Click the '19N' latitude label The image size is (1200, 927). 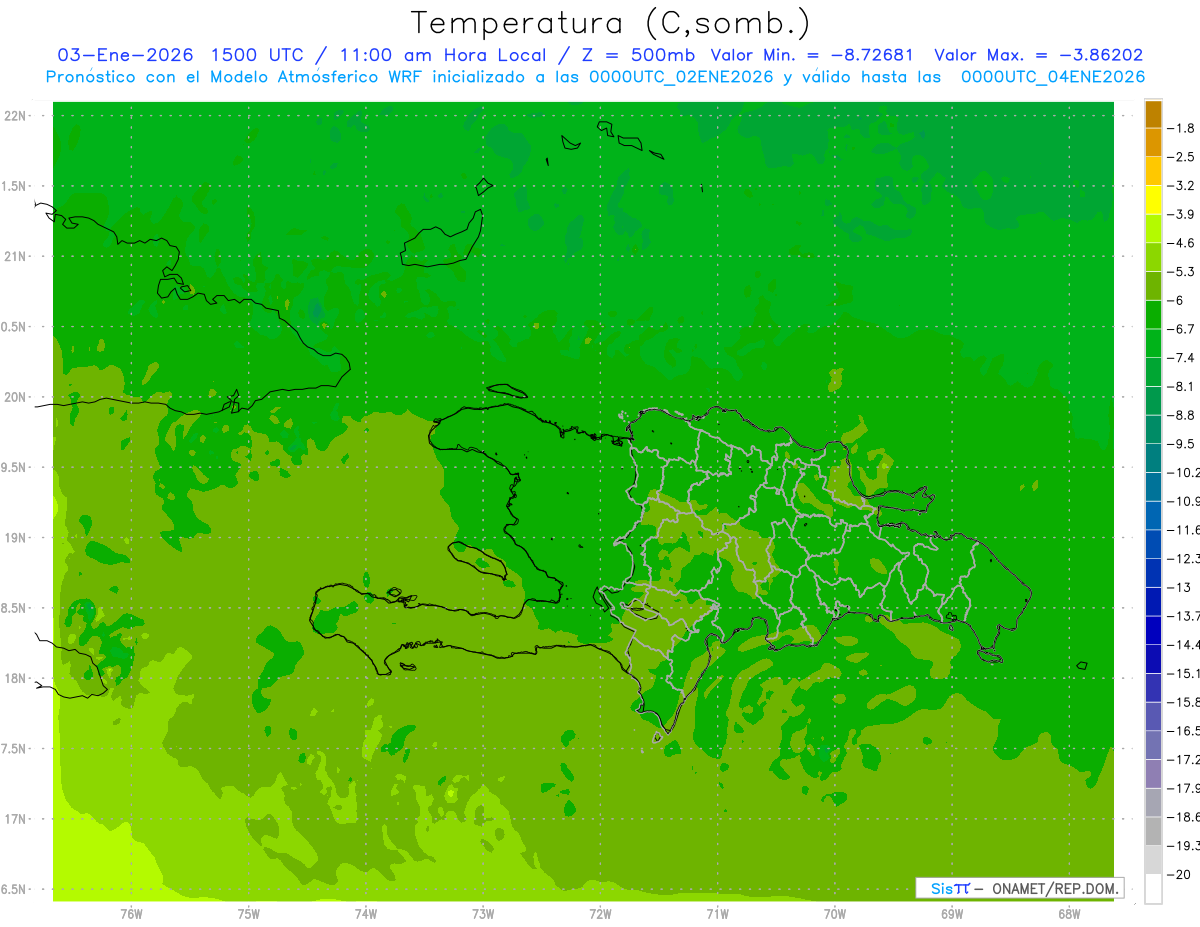[15, 538]
